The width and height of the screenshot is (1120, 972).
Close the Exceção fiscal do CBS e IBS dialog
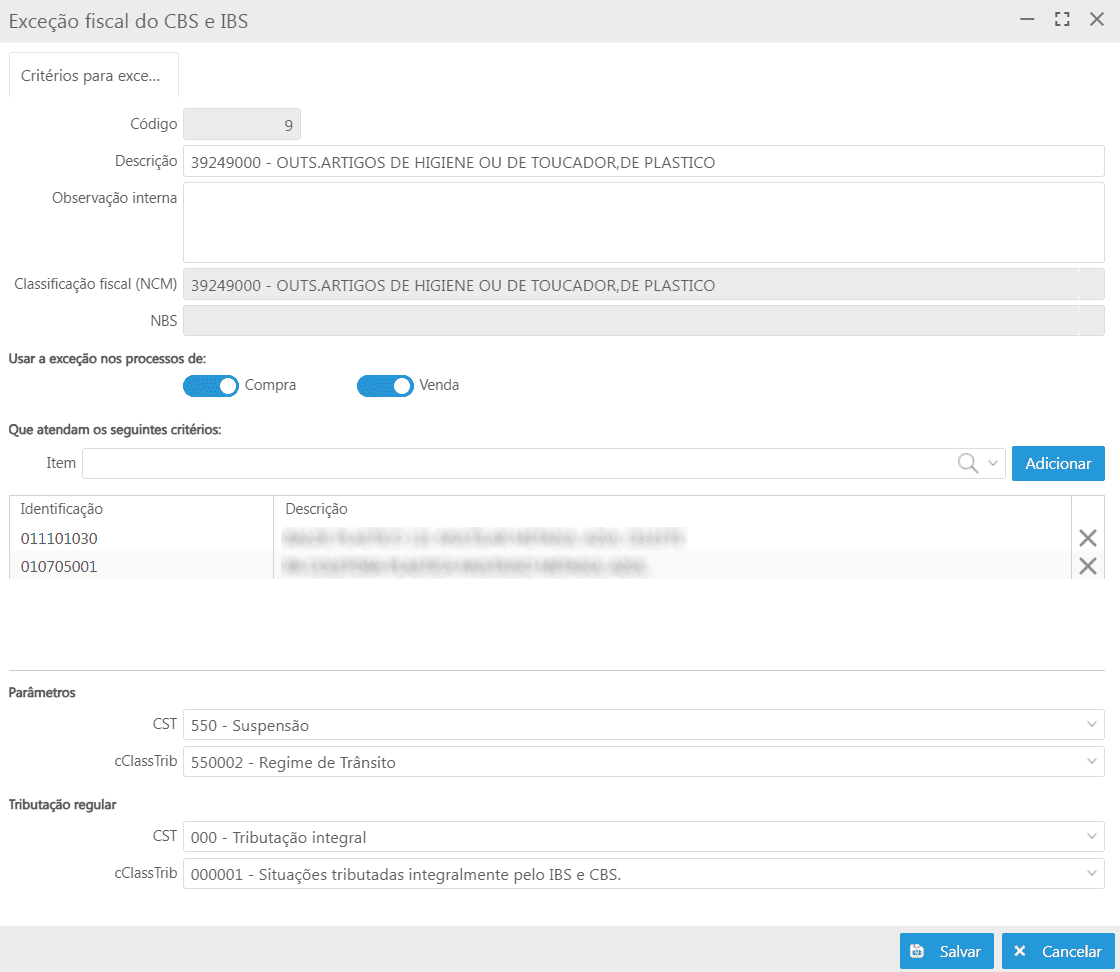[x=1096, y=20]
